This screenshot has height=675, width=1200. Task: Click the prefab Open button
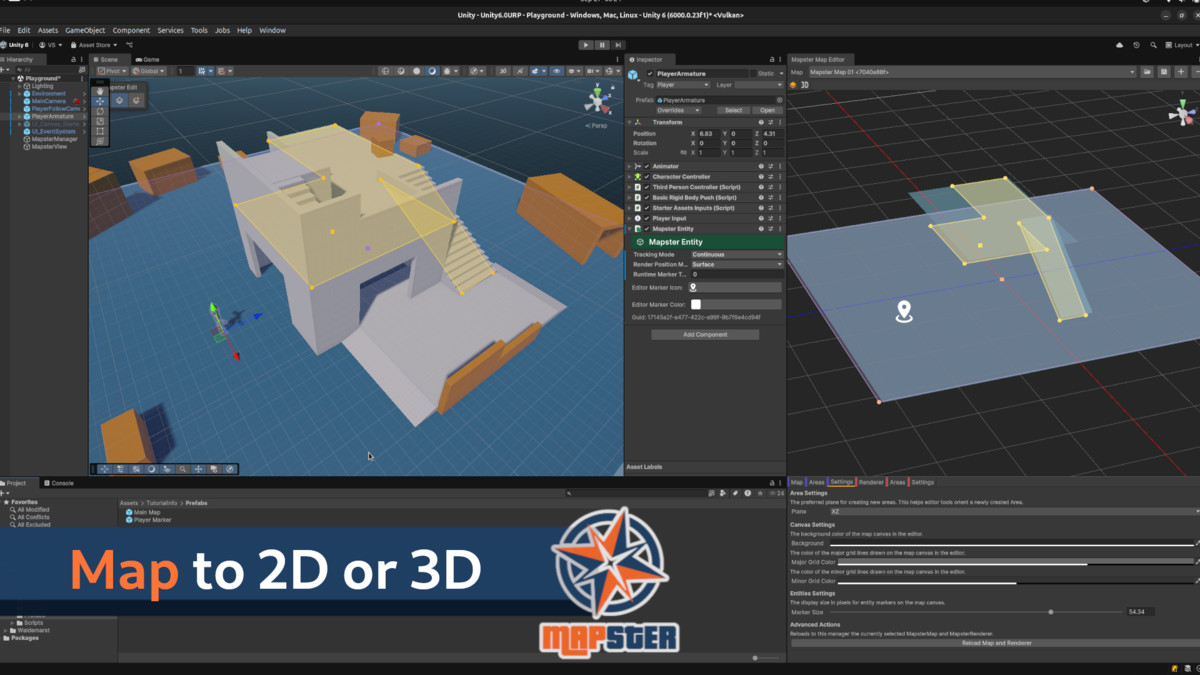pos(767,110)
